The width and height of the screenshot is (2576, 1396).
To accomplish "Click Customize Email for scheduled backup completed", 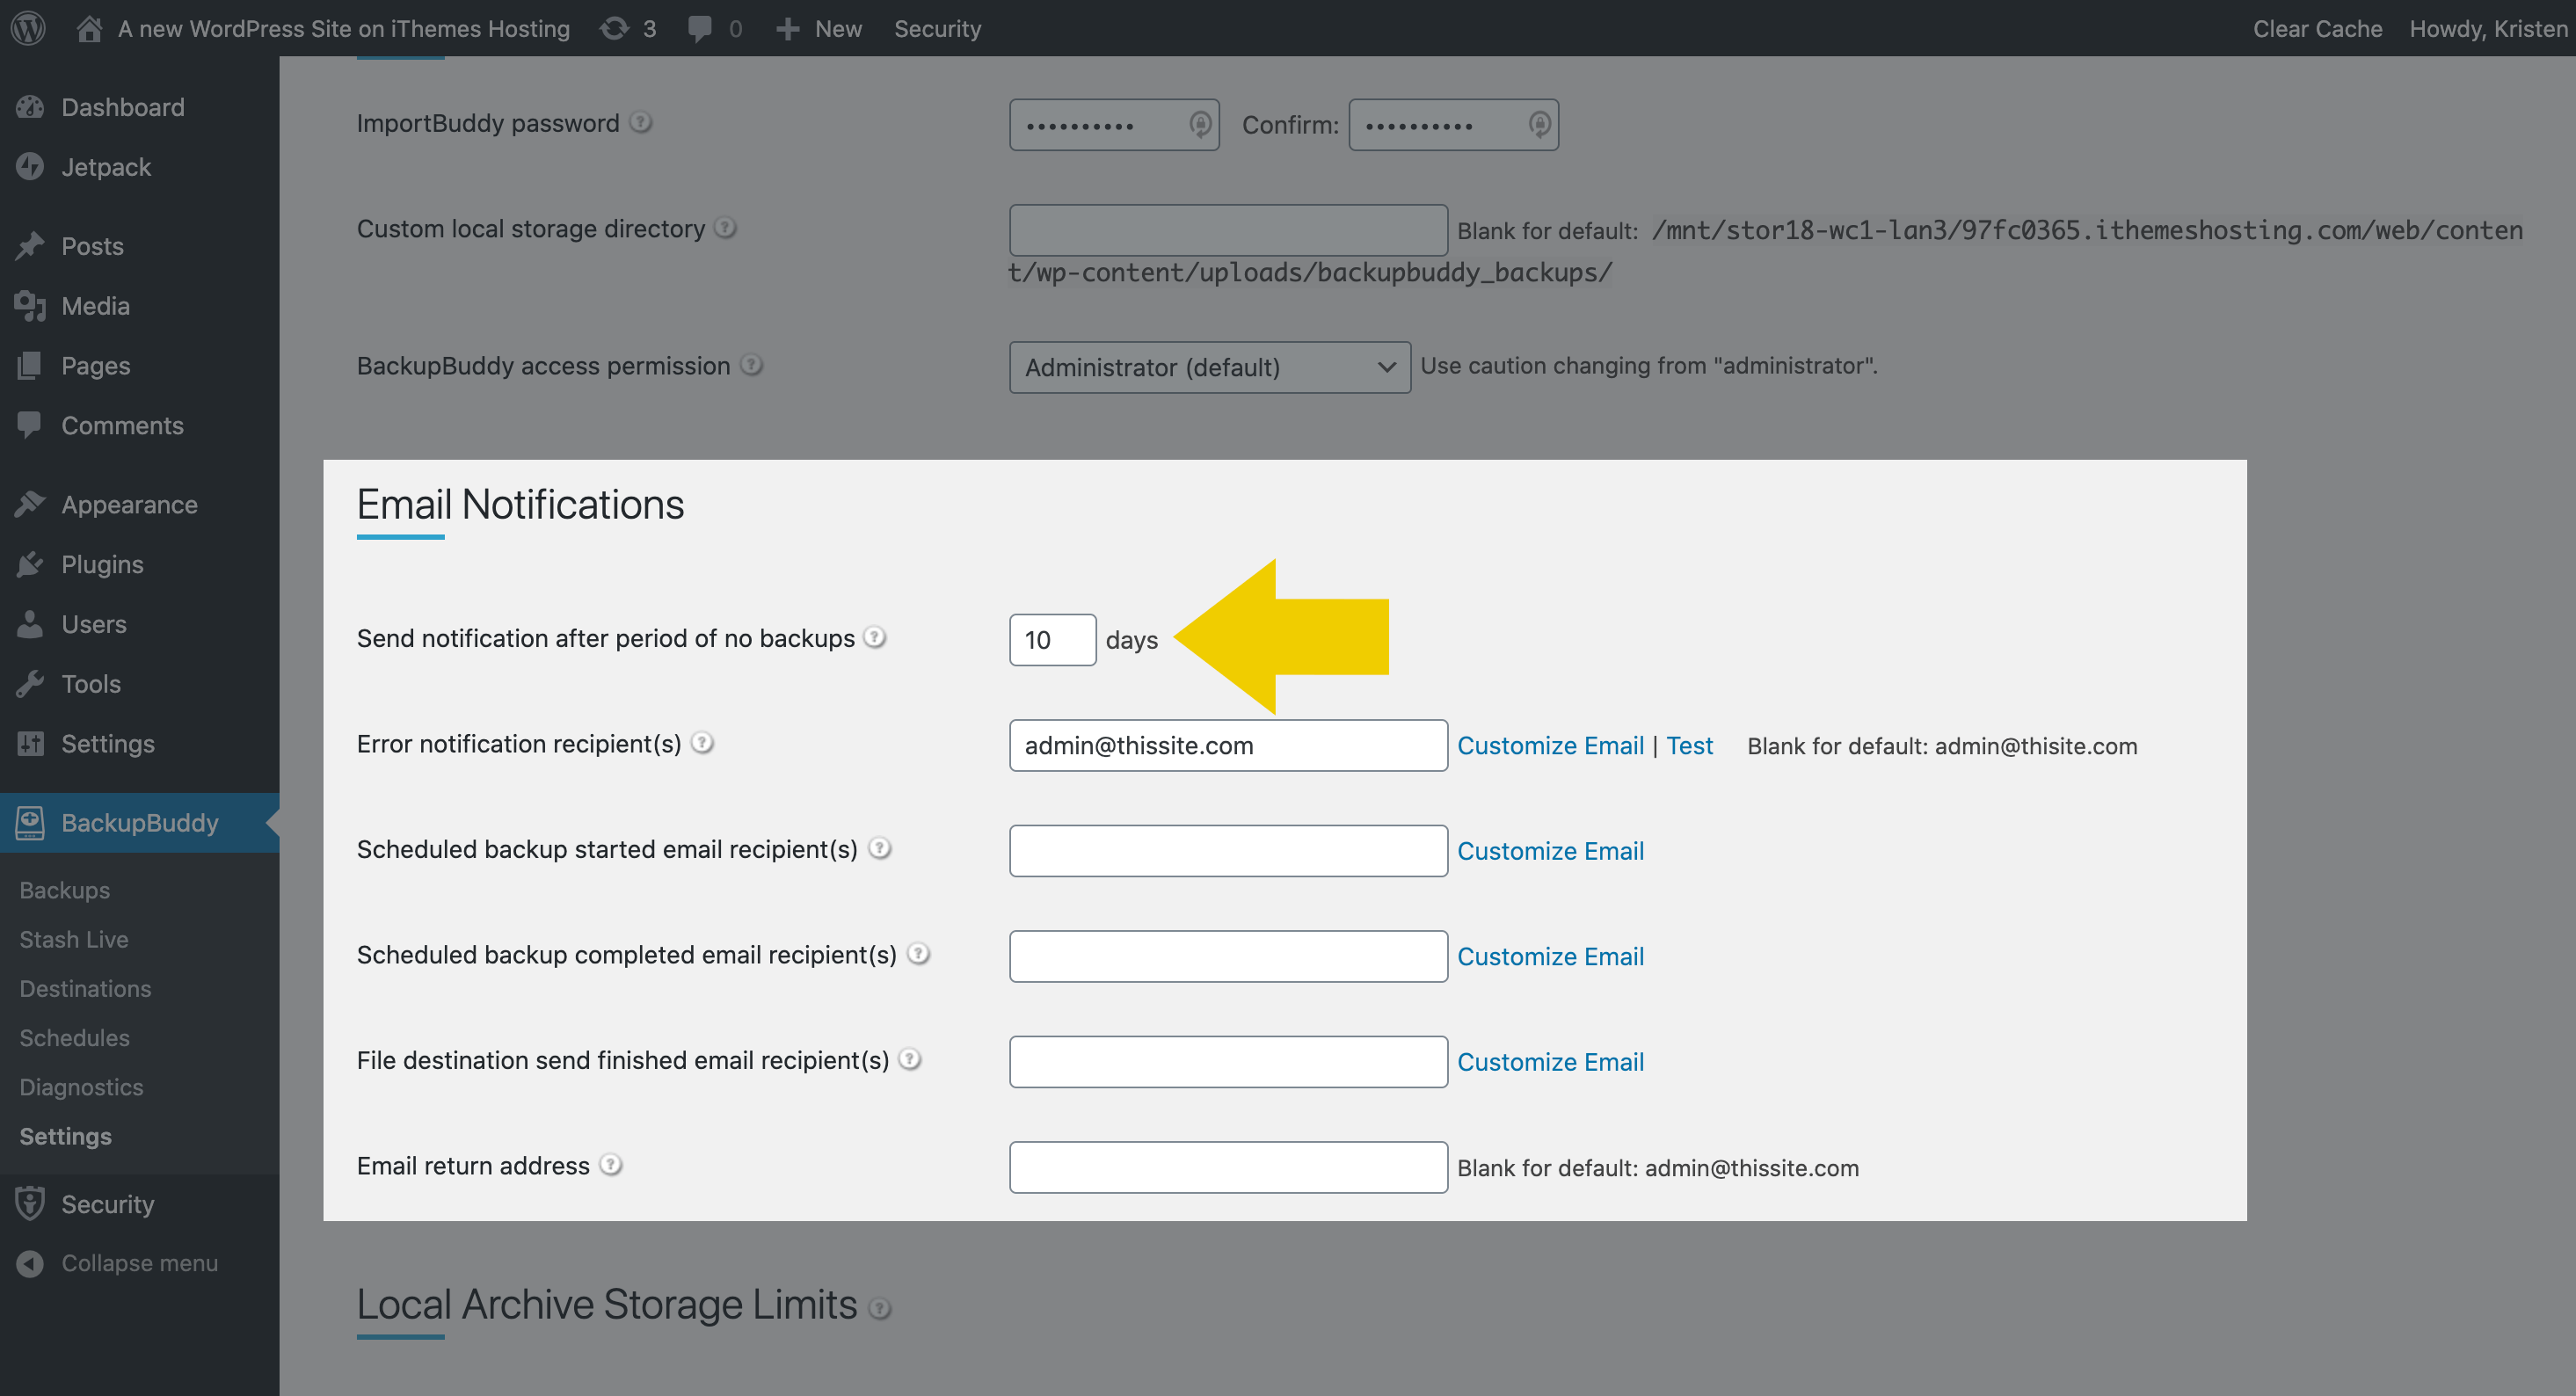I will pyautogui.click(x=1550, y=957).
